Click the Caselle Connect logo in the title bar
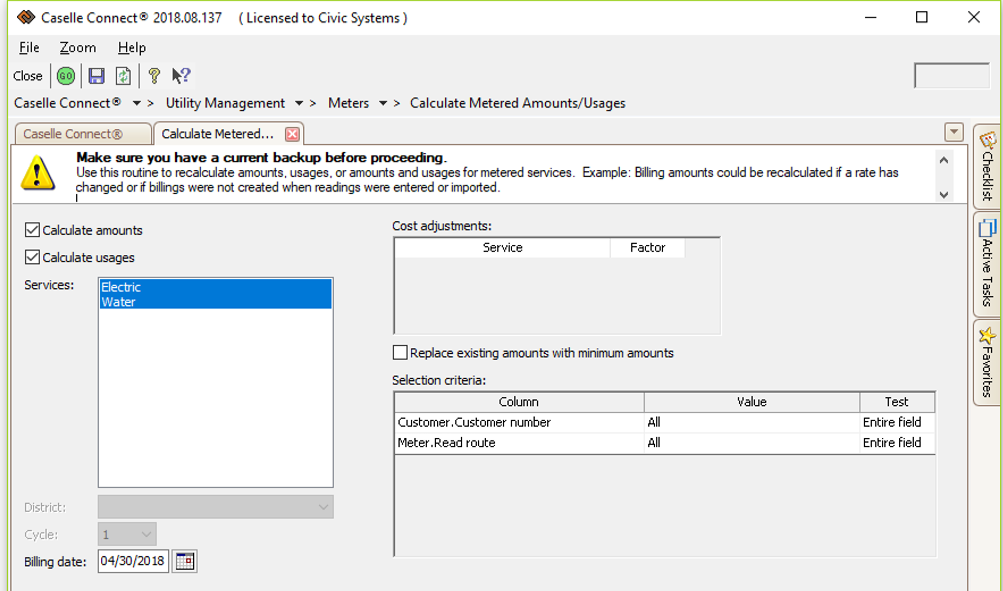 tap(24, 17)
